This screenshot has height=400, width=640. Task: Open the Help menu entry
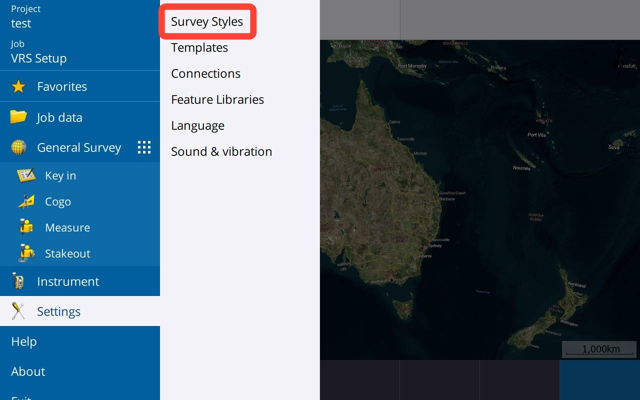pyautogui.click(x=24, y=342)
